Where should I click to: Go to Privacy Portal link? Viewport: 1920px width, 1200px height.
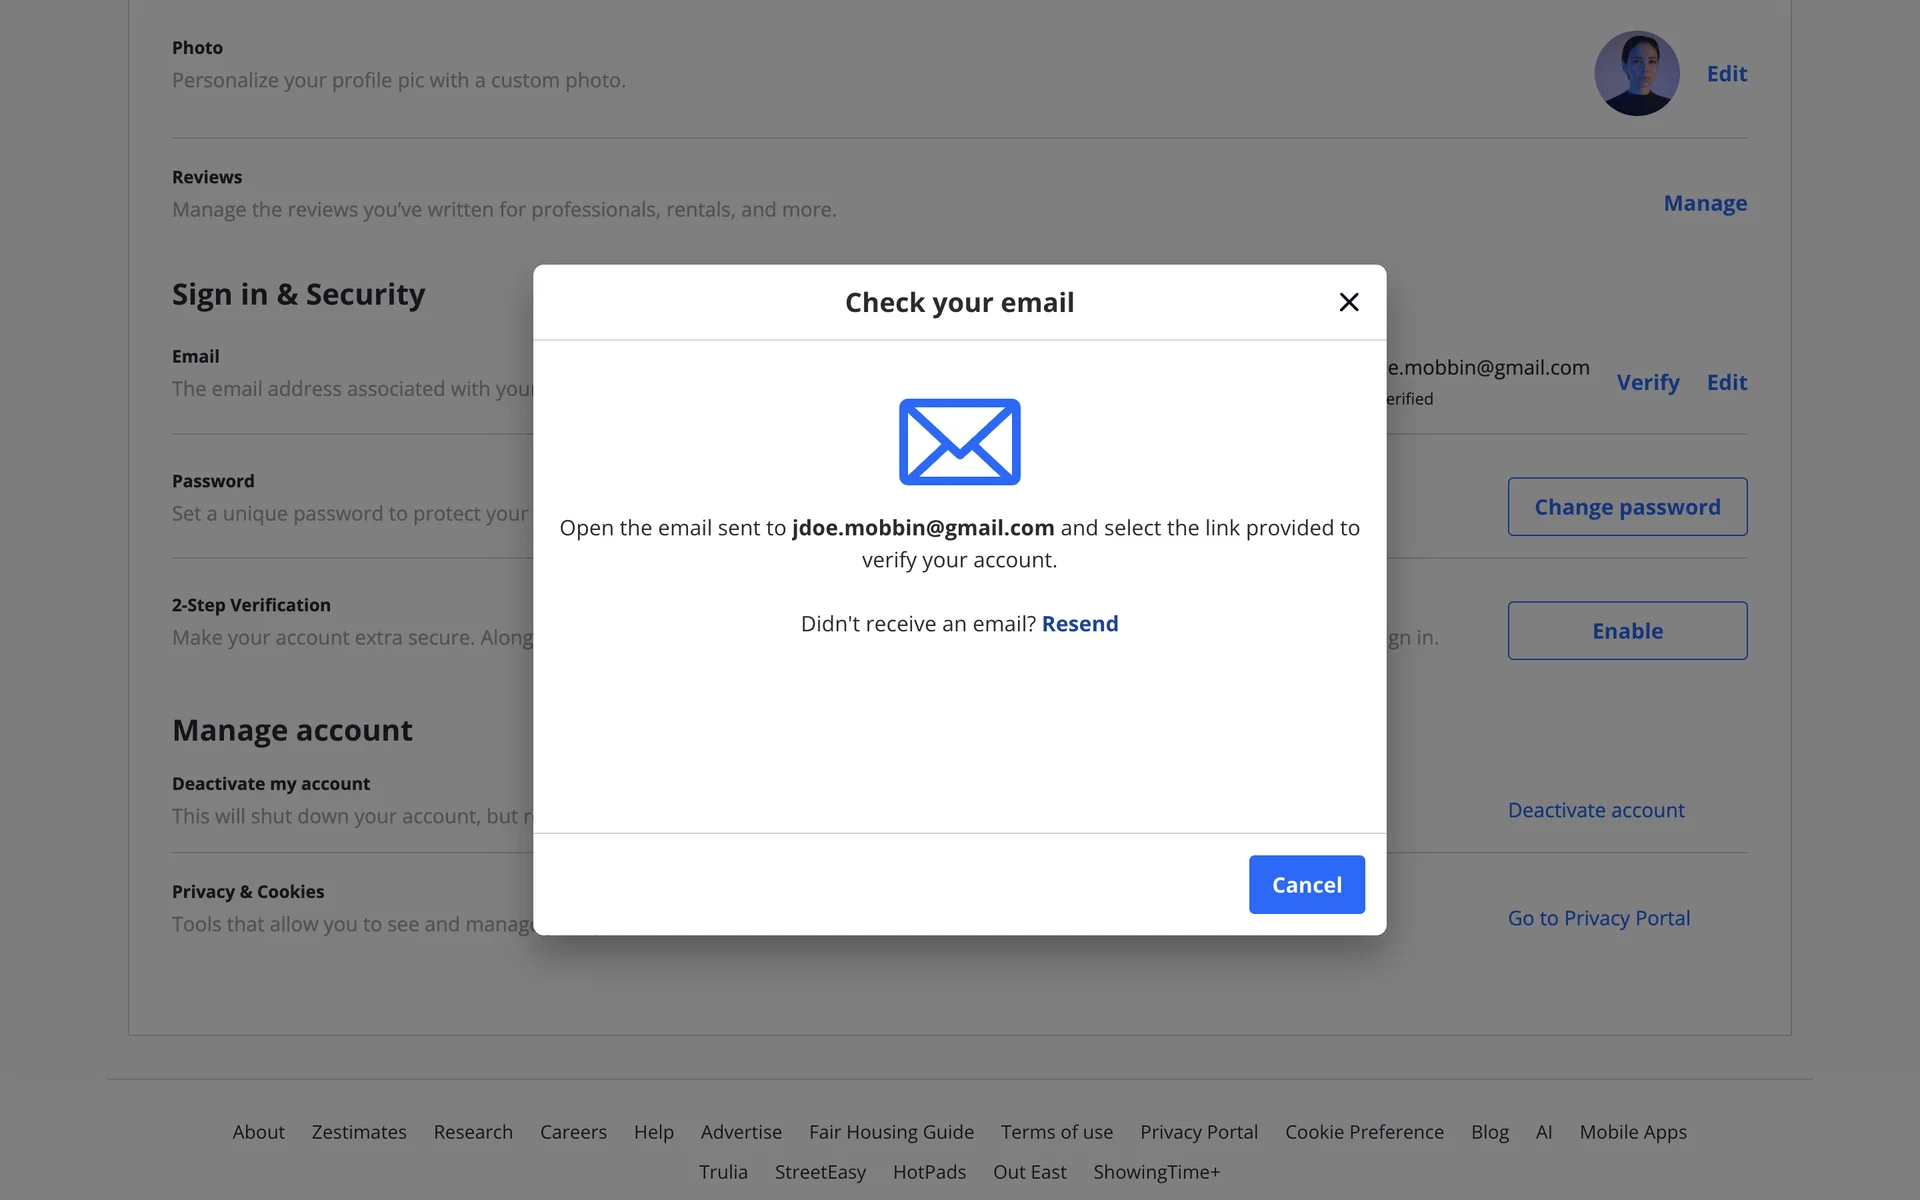point(1598,918)
